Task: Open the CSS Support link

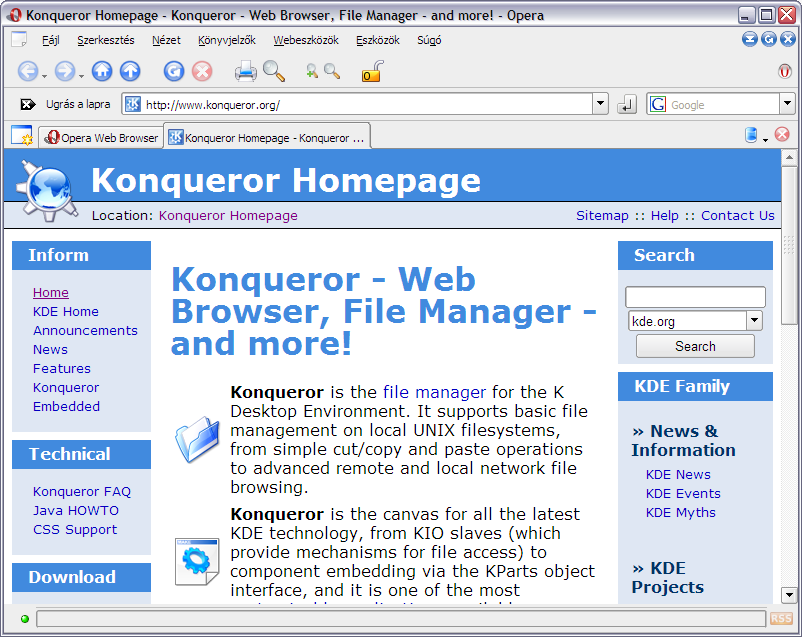Action: (75, 530)
